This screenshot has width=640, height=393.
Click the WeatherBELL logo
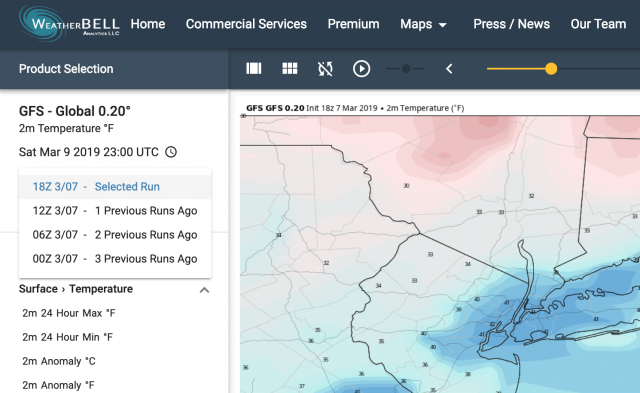point(69,24)
